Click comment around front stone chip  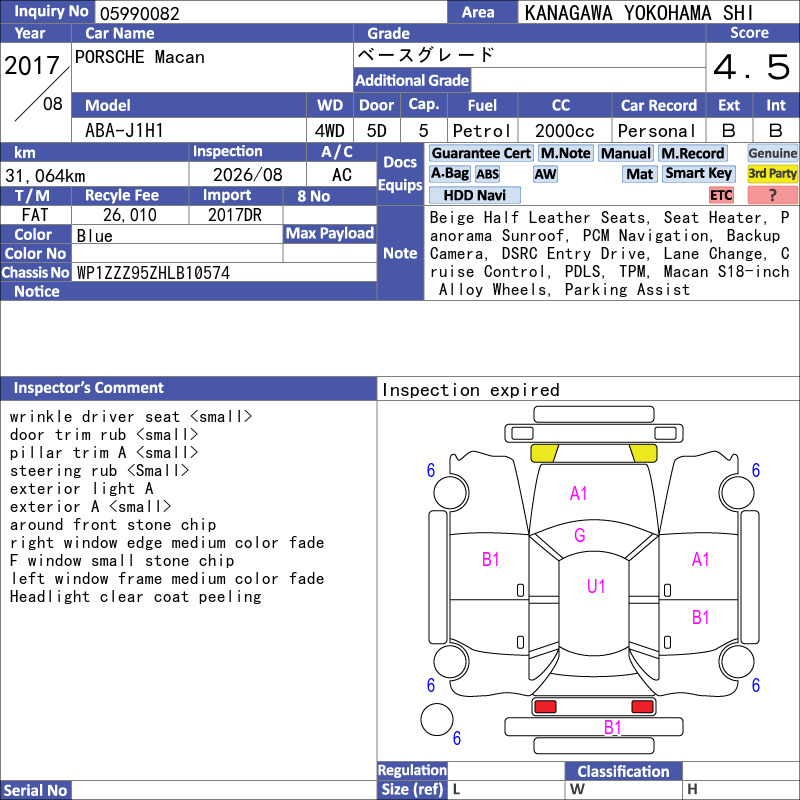click(x=113, y=524)
